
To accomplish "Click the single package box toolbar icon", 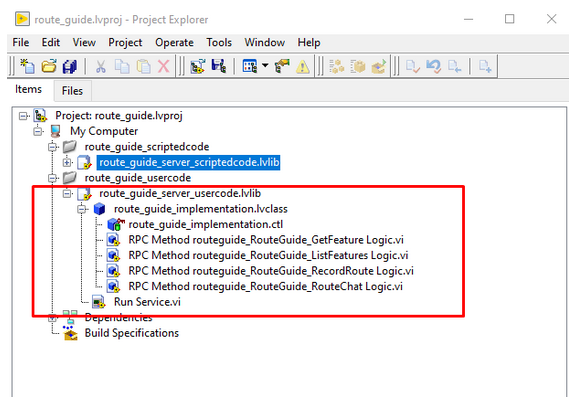I will click(358, 66).
